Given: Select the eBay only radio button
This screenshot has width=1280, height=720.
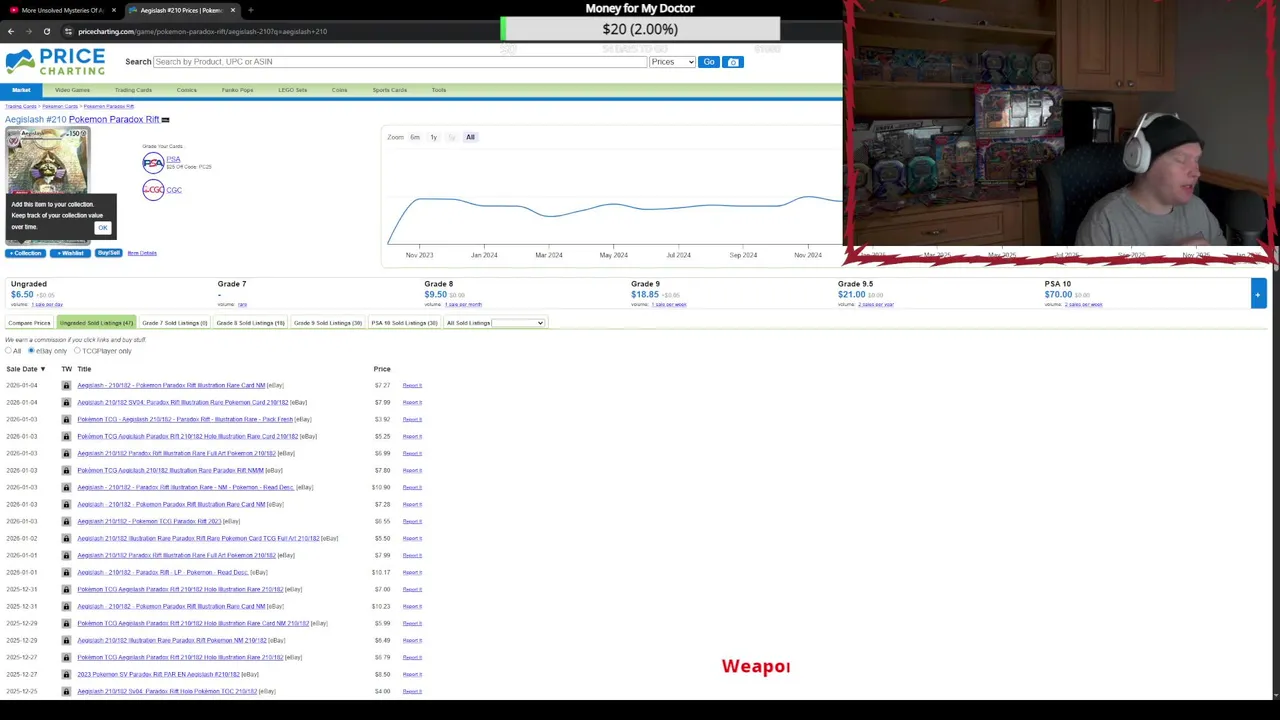Looking at the screenshot, I should [31, 351].
